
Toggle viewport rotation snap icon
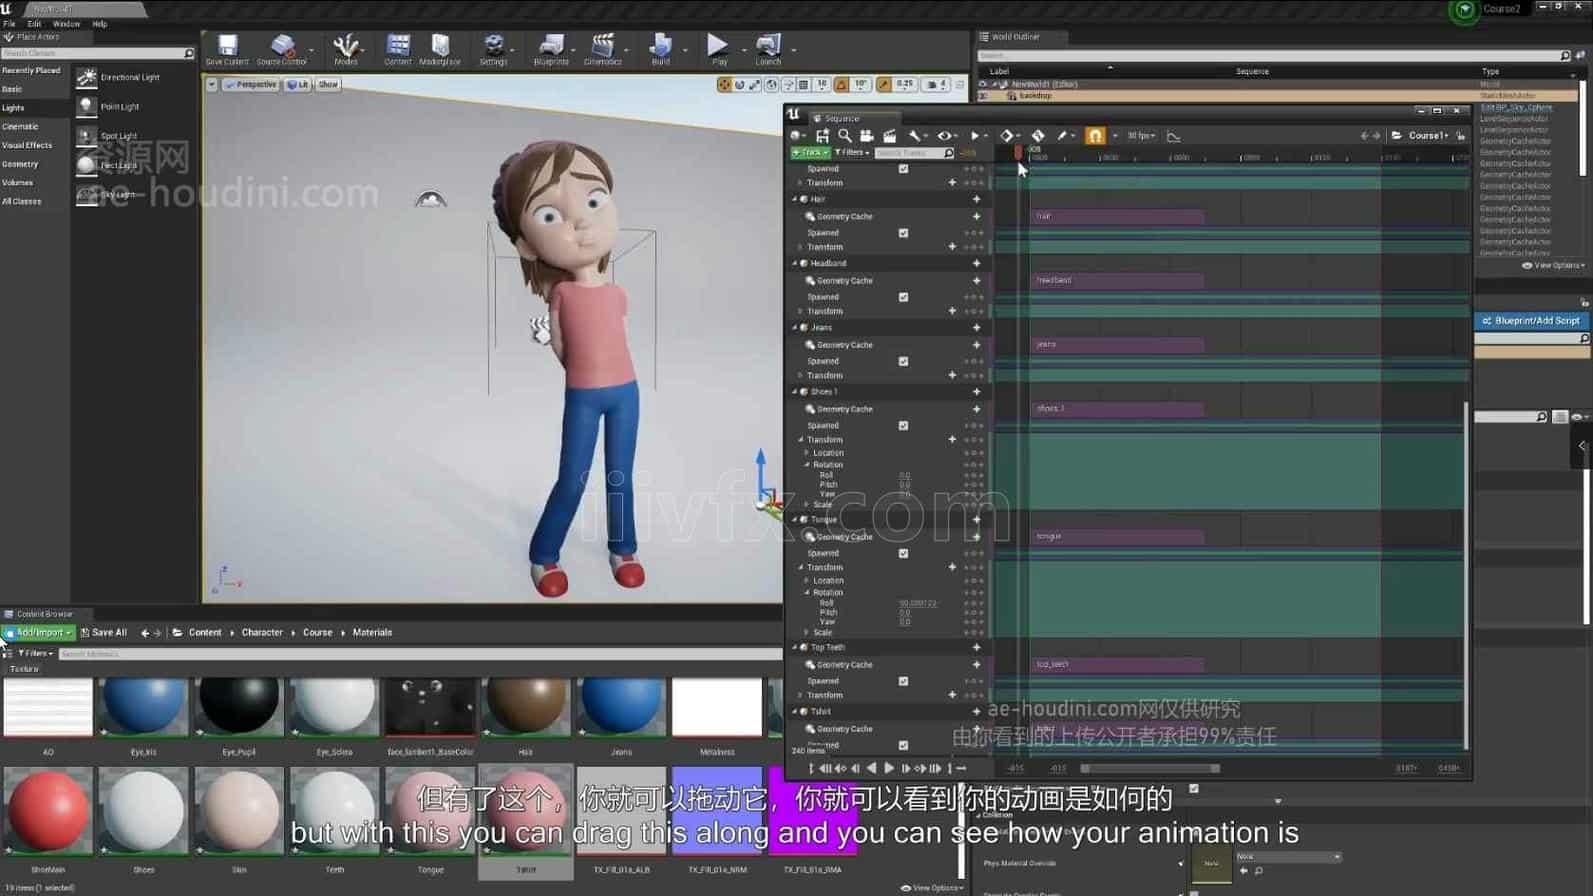(842, 85)
